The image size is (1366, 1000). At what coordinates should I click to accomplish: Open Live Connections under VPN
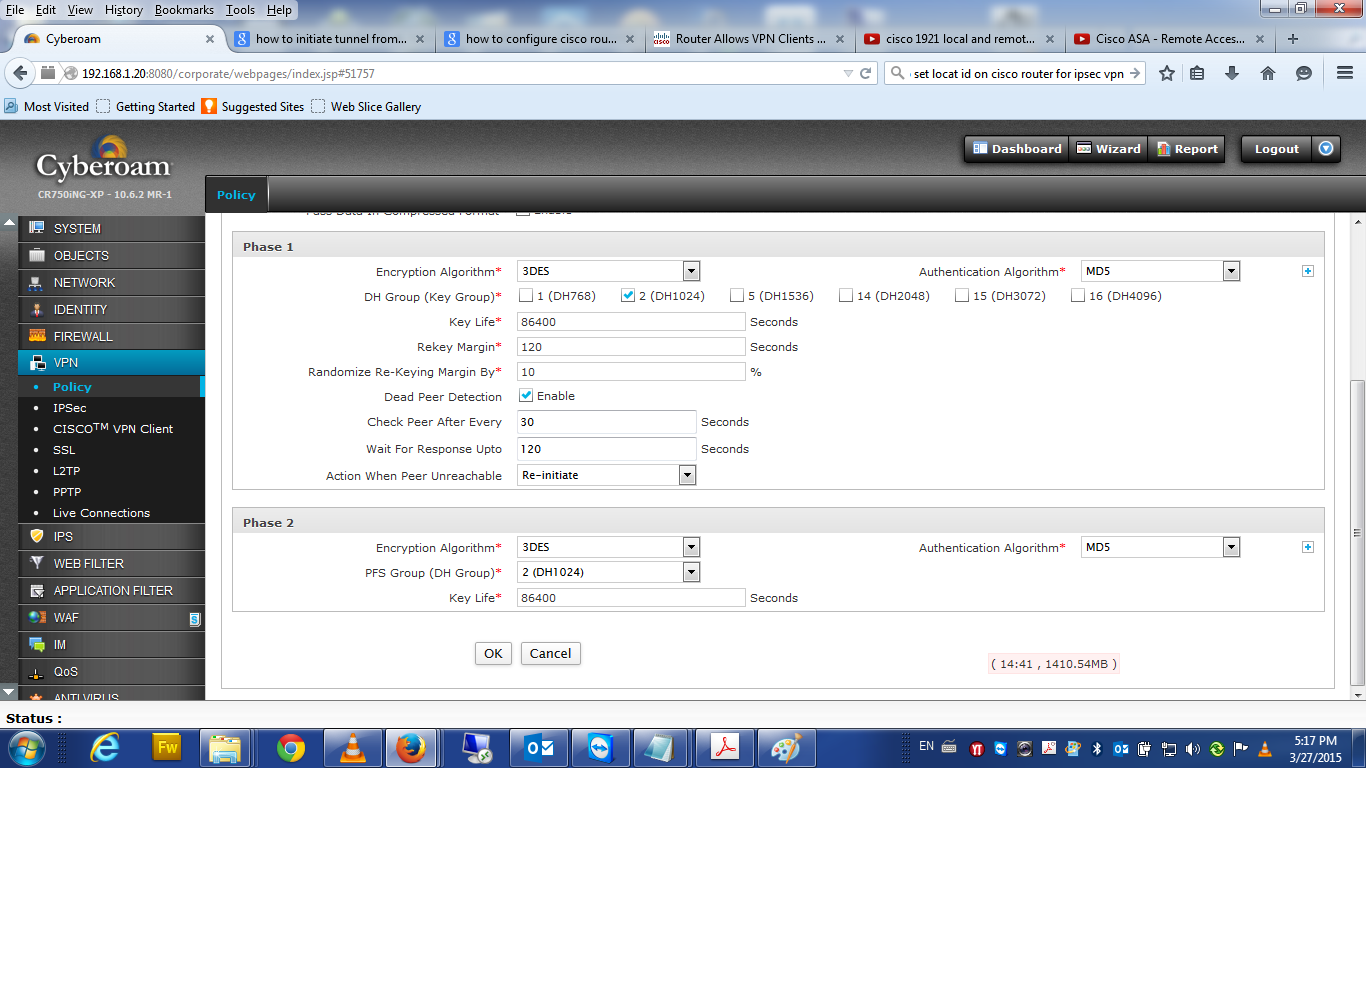pyautogui.click(x=101, y=513)
